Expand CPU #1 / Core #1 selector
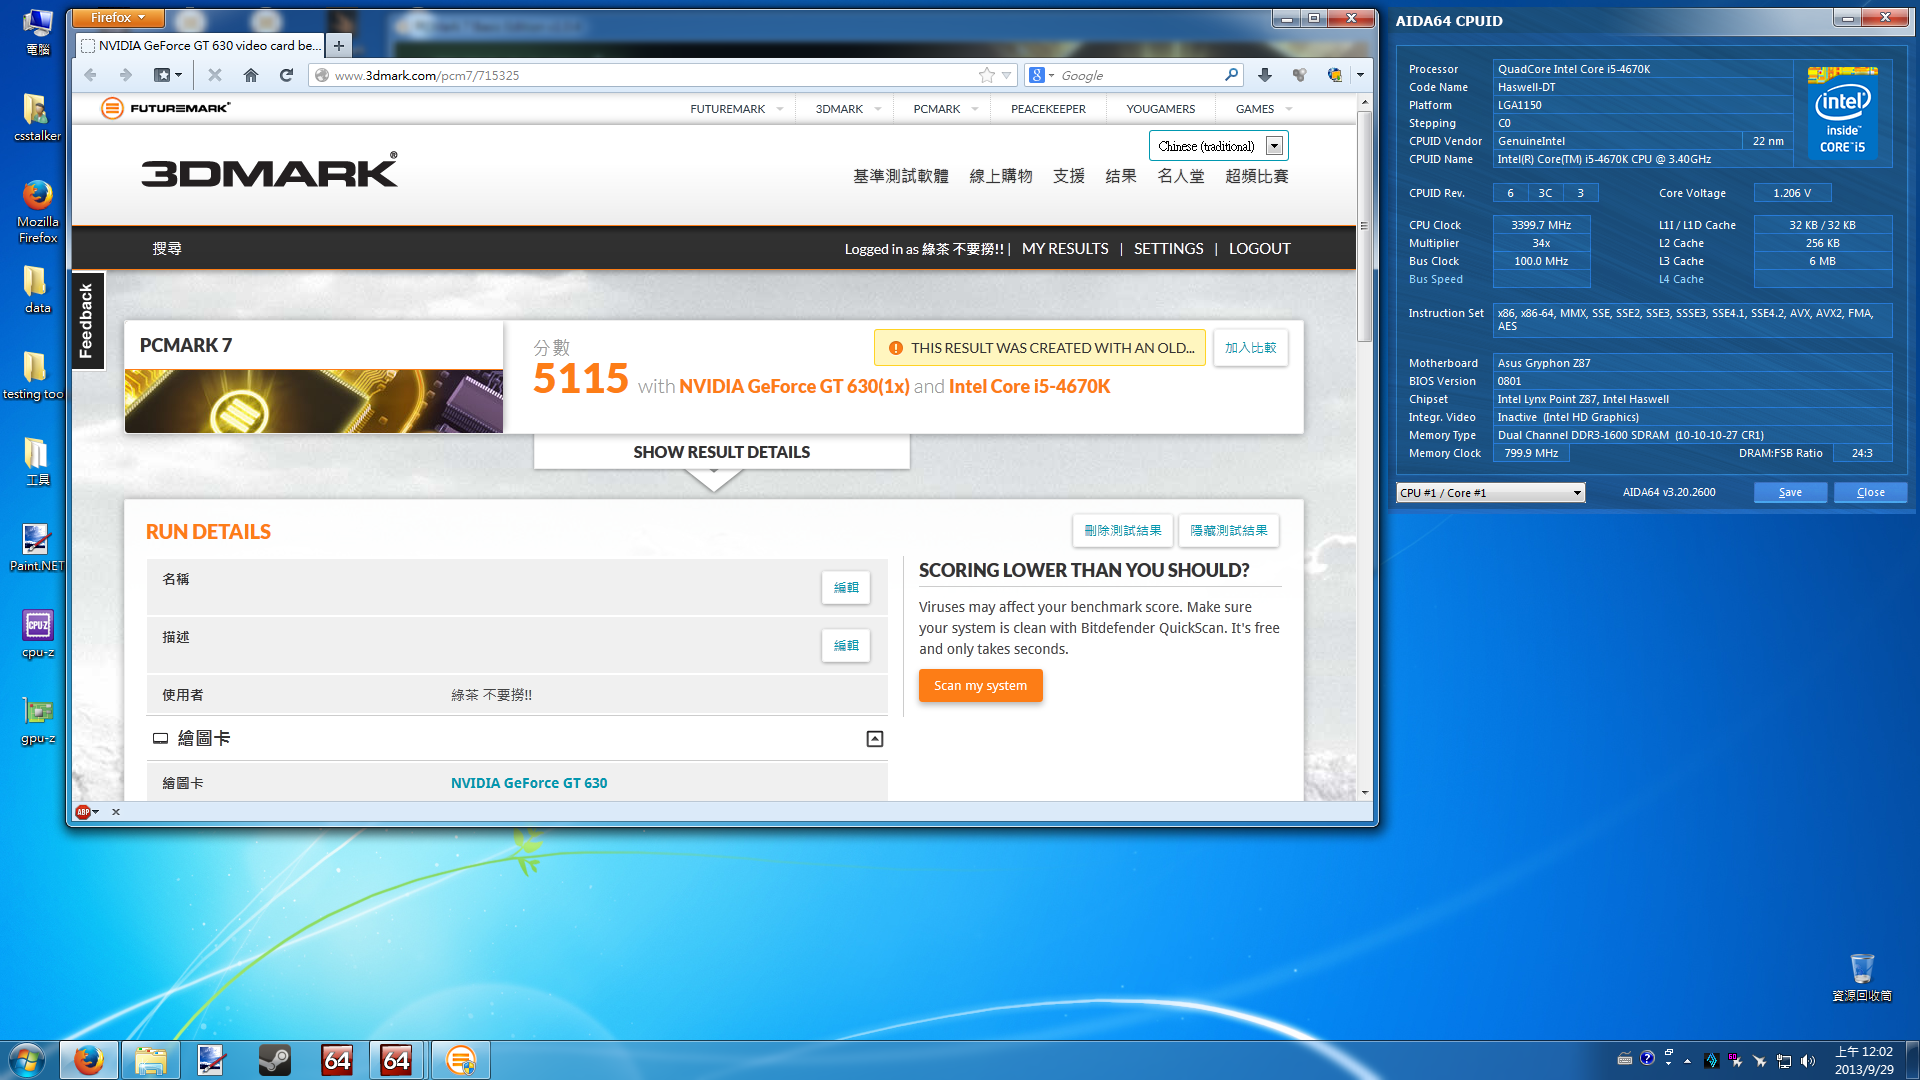Viewport: 1920px width, 1080px height. click(x=1577, y=493)
